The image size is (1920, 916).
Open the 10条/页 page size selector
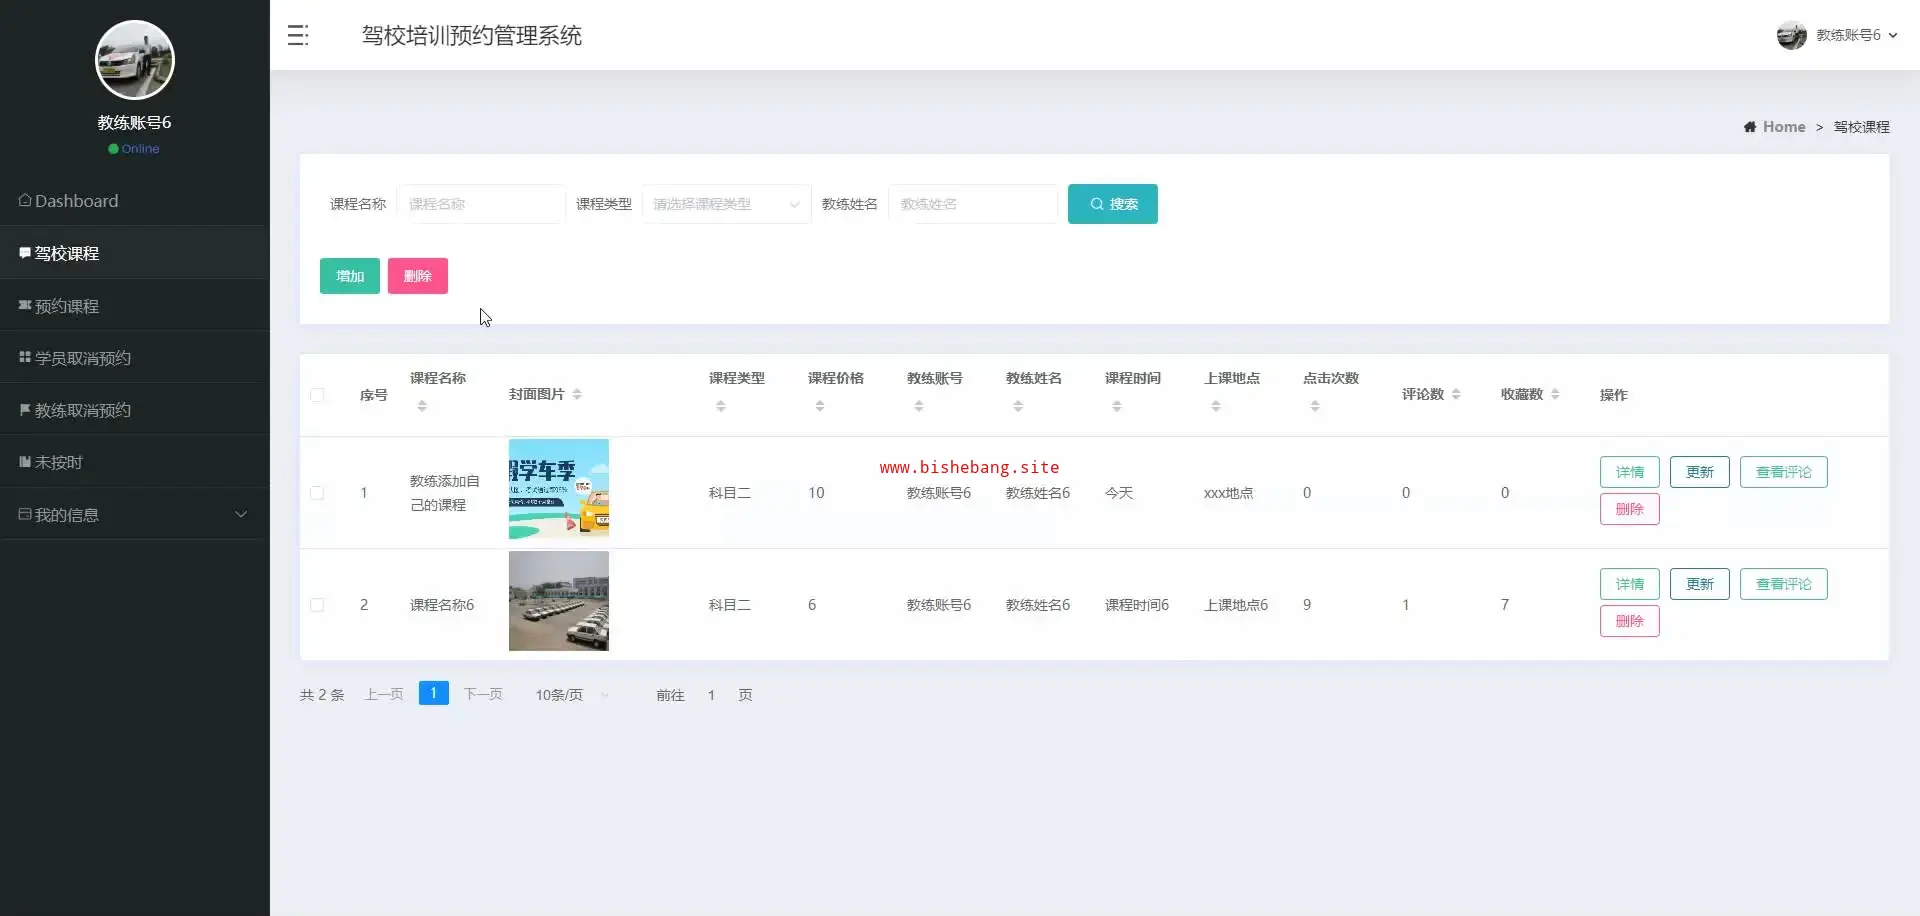click(x=571, y=695)
